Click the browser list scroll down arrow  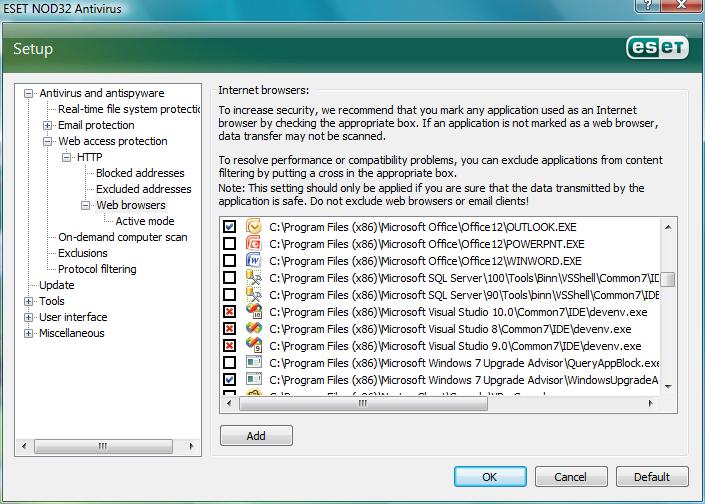click(669, 387)
